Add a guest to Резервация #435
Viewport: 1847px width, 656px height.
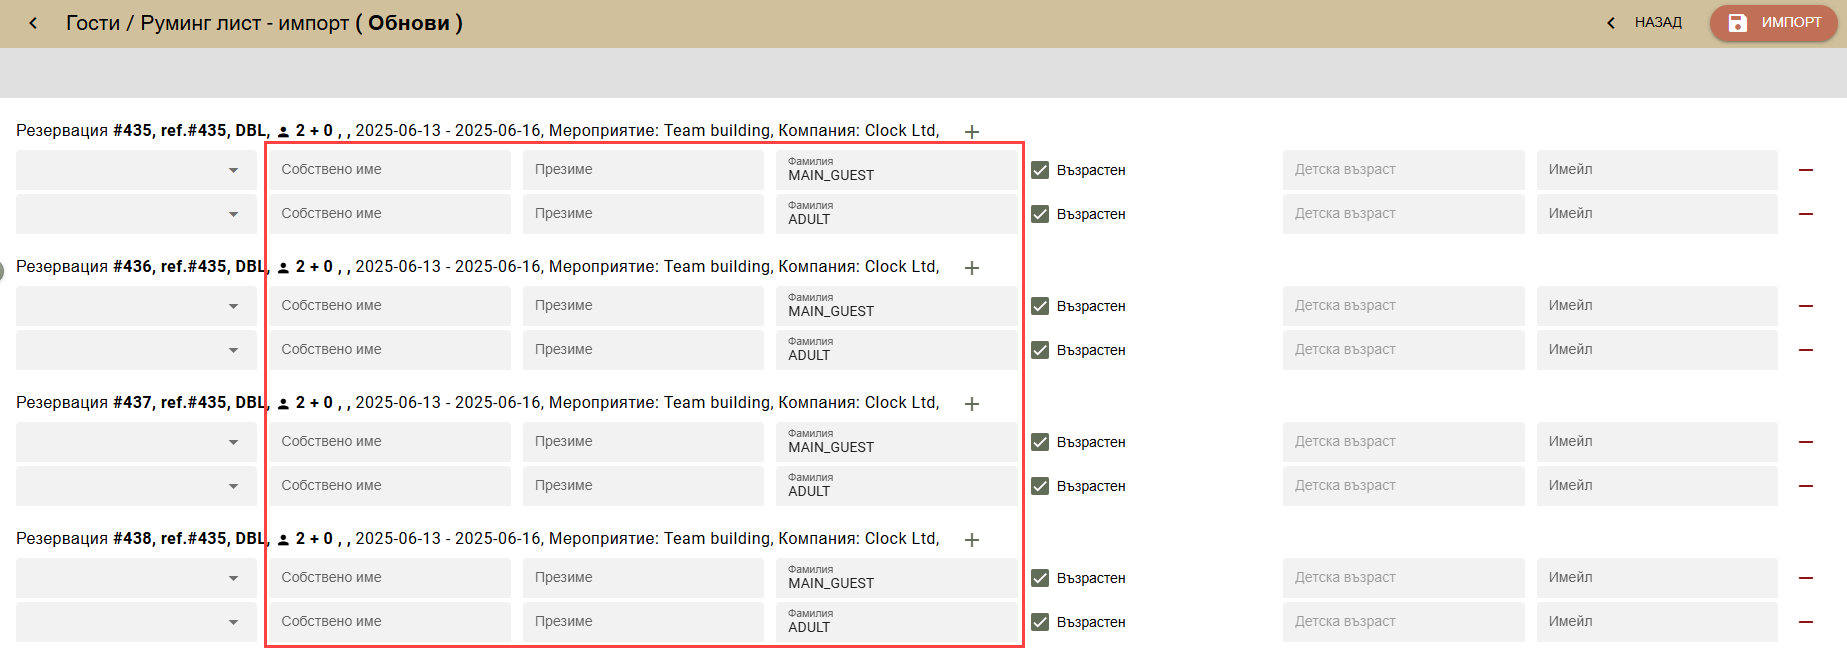pyautogui.click(x=971, y=131)
